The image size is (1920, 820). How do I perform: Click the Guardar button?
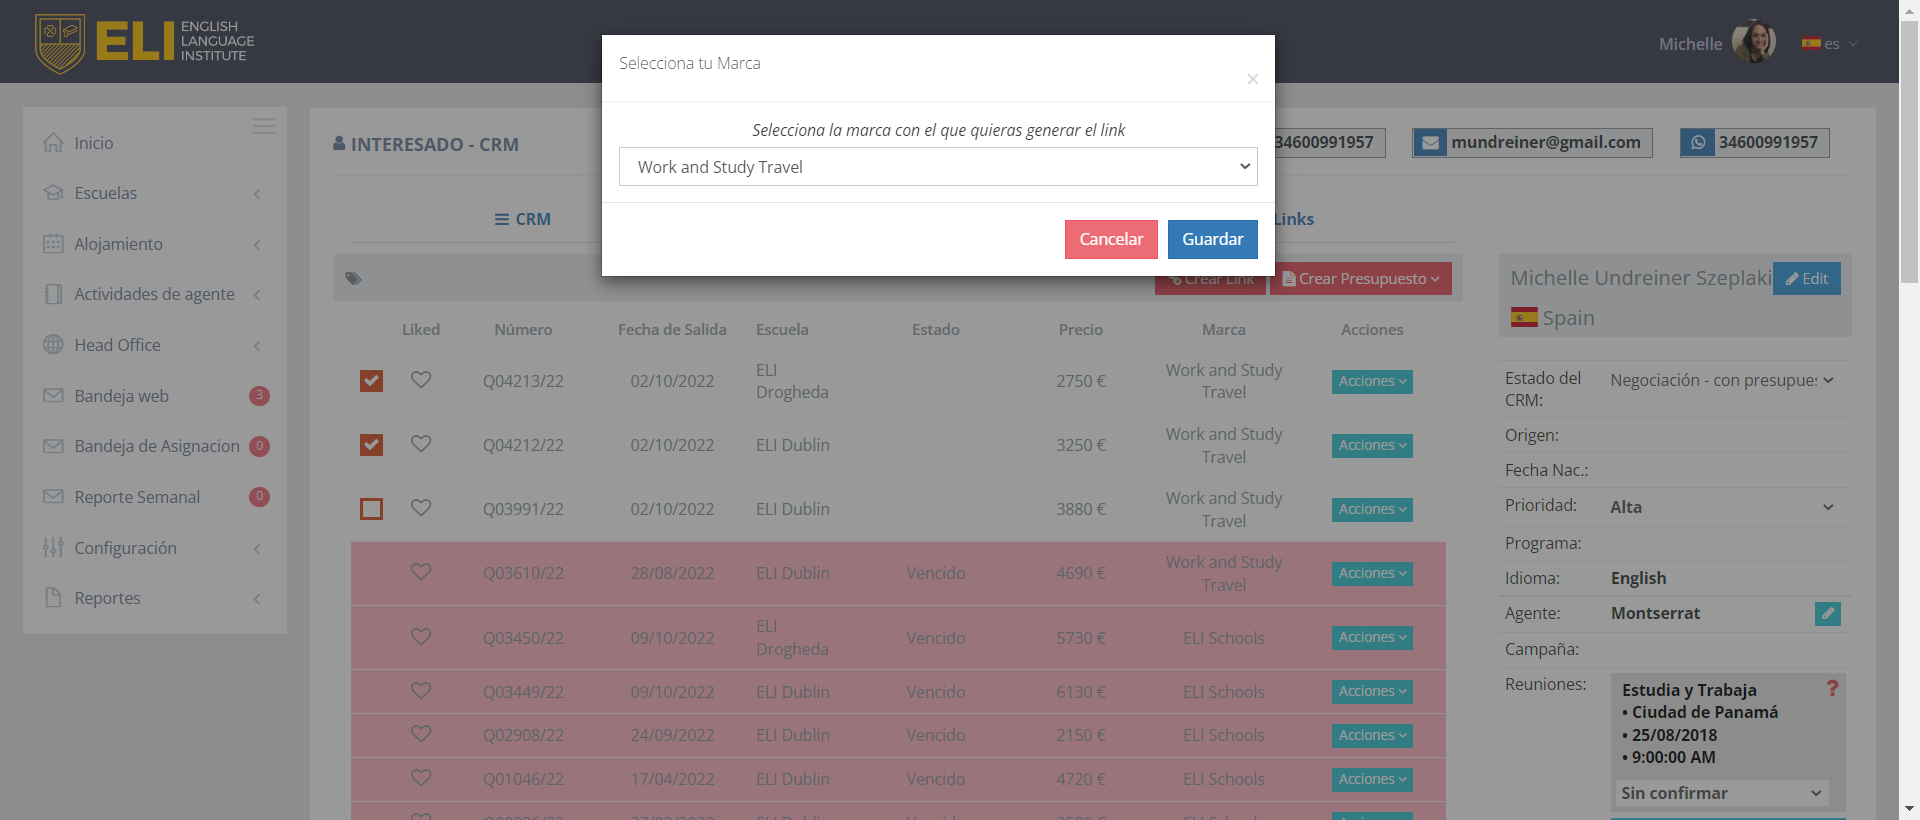(x=1212, y=239)
